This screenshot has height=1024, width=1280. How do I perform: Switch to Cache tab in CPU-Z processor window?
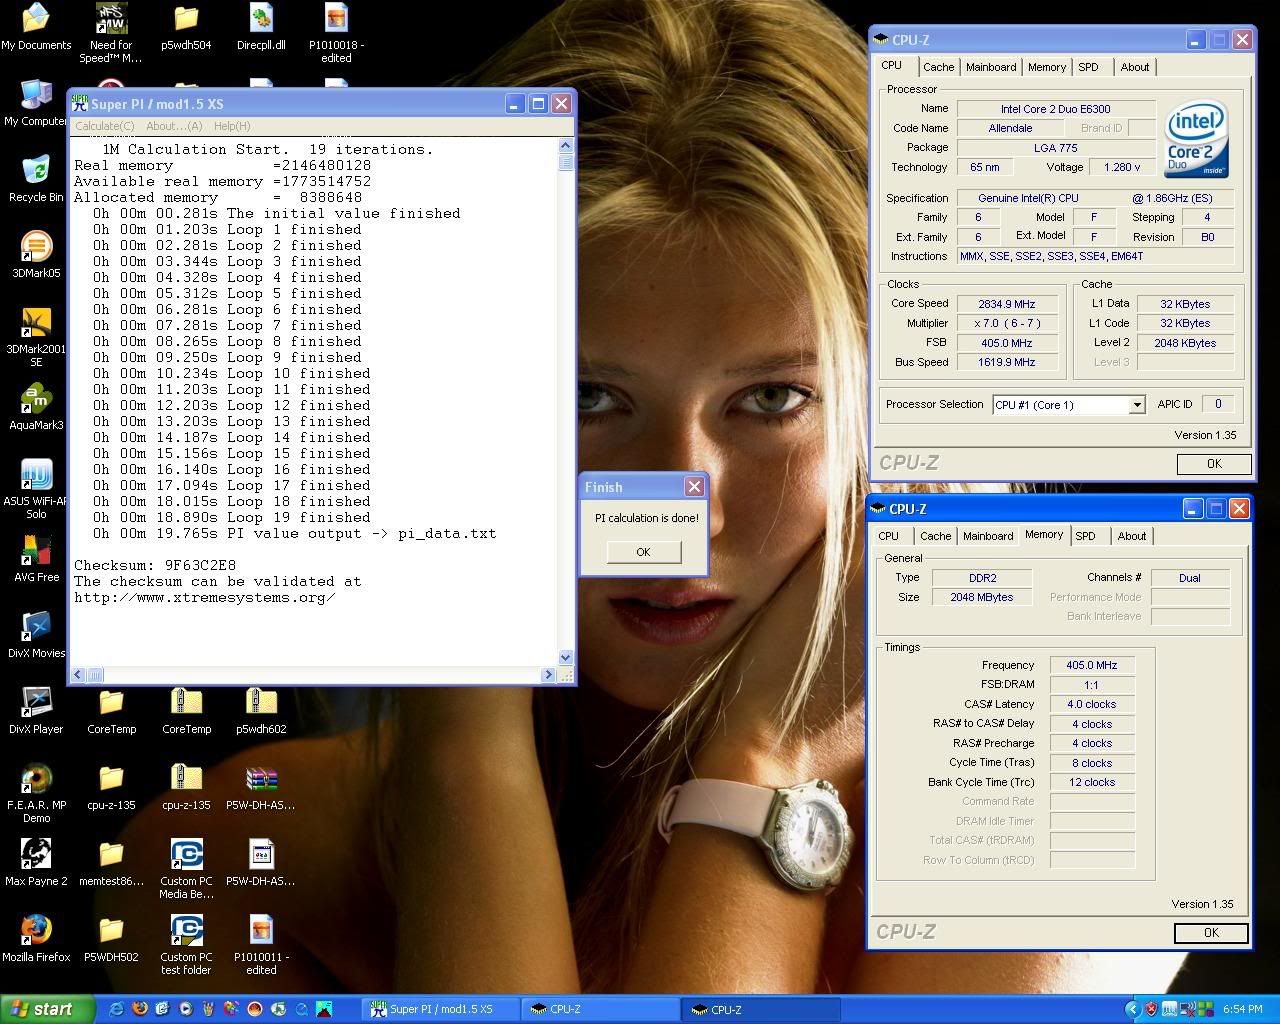coord(938,67)
